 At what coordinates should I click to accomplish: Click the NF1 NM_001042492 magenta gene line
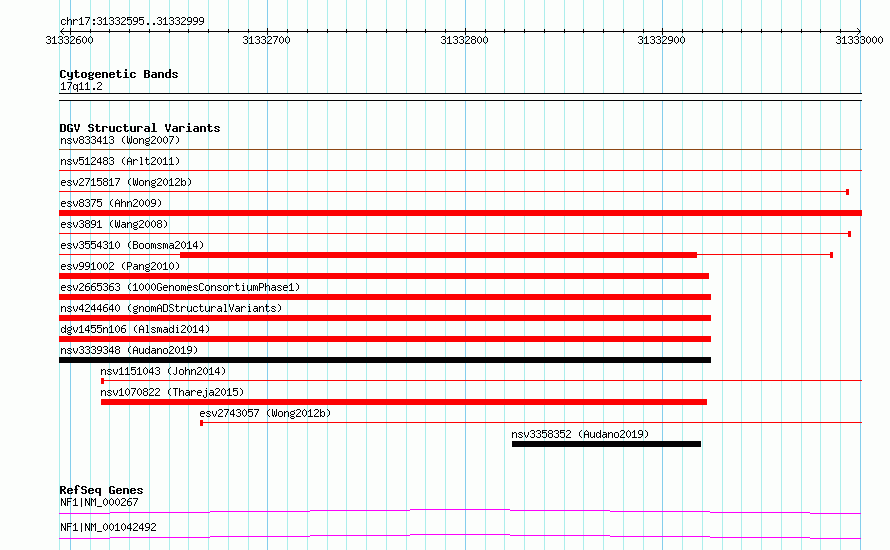tap(460, 536)
